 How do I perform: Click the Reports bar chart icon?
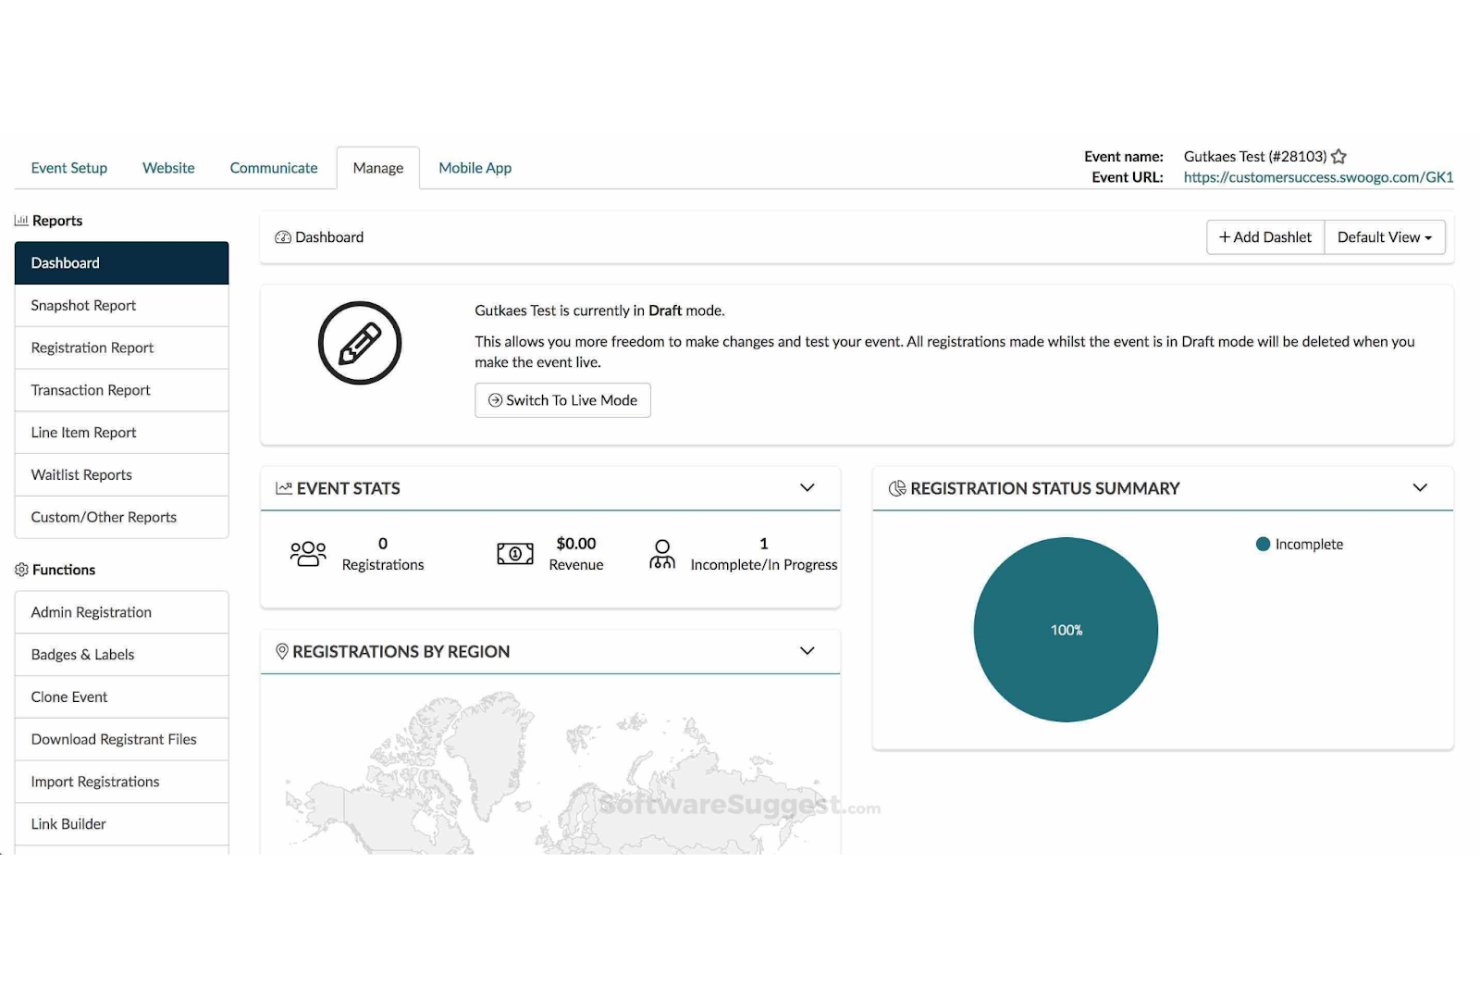tap(21, 220)
